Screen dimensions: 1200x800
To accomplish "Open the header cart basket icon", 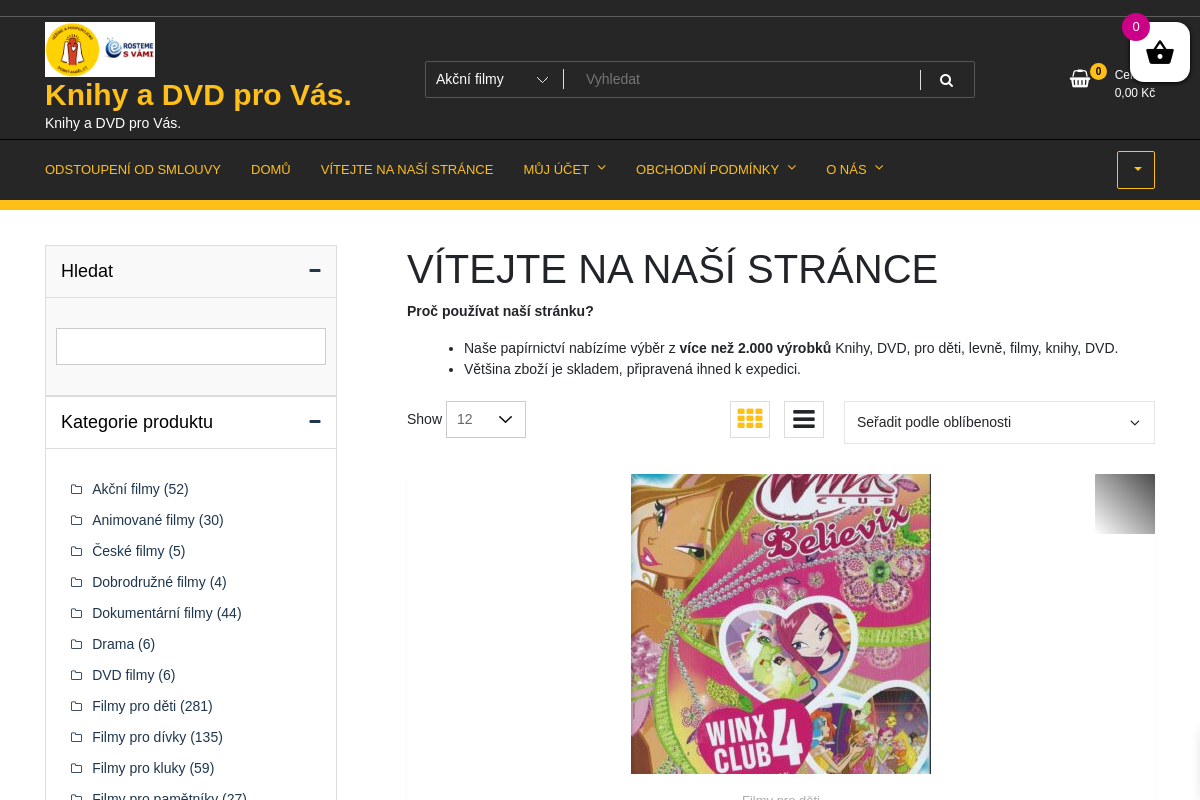I will click(x=1080, y=78).
